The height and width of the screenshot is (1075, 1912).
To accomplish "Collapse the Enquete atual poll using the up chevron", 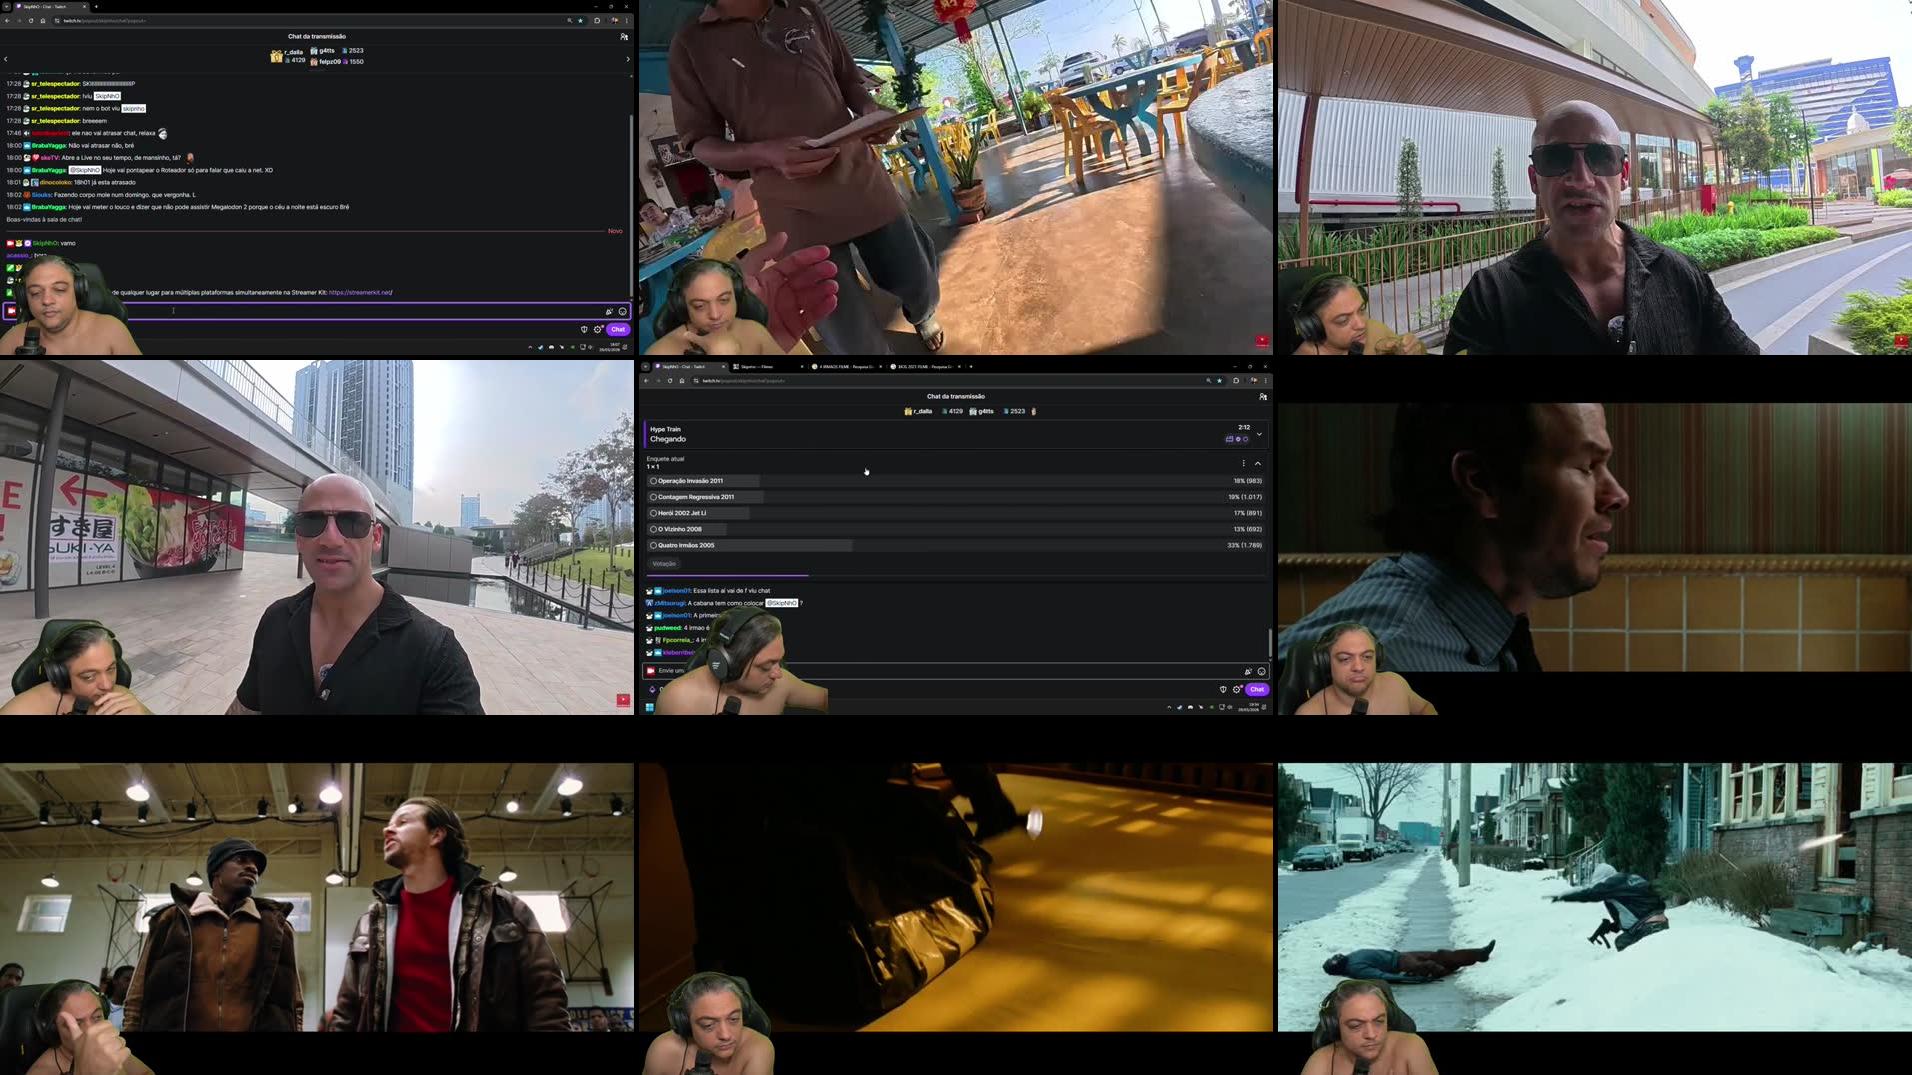I will point(1258,463).
